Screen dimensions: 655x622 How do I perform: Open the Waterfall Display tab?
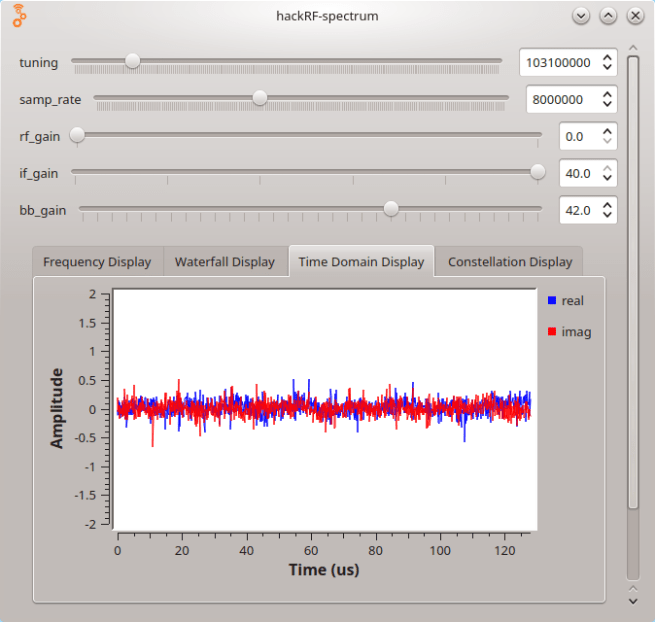tap(224, 262)
